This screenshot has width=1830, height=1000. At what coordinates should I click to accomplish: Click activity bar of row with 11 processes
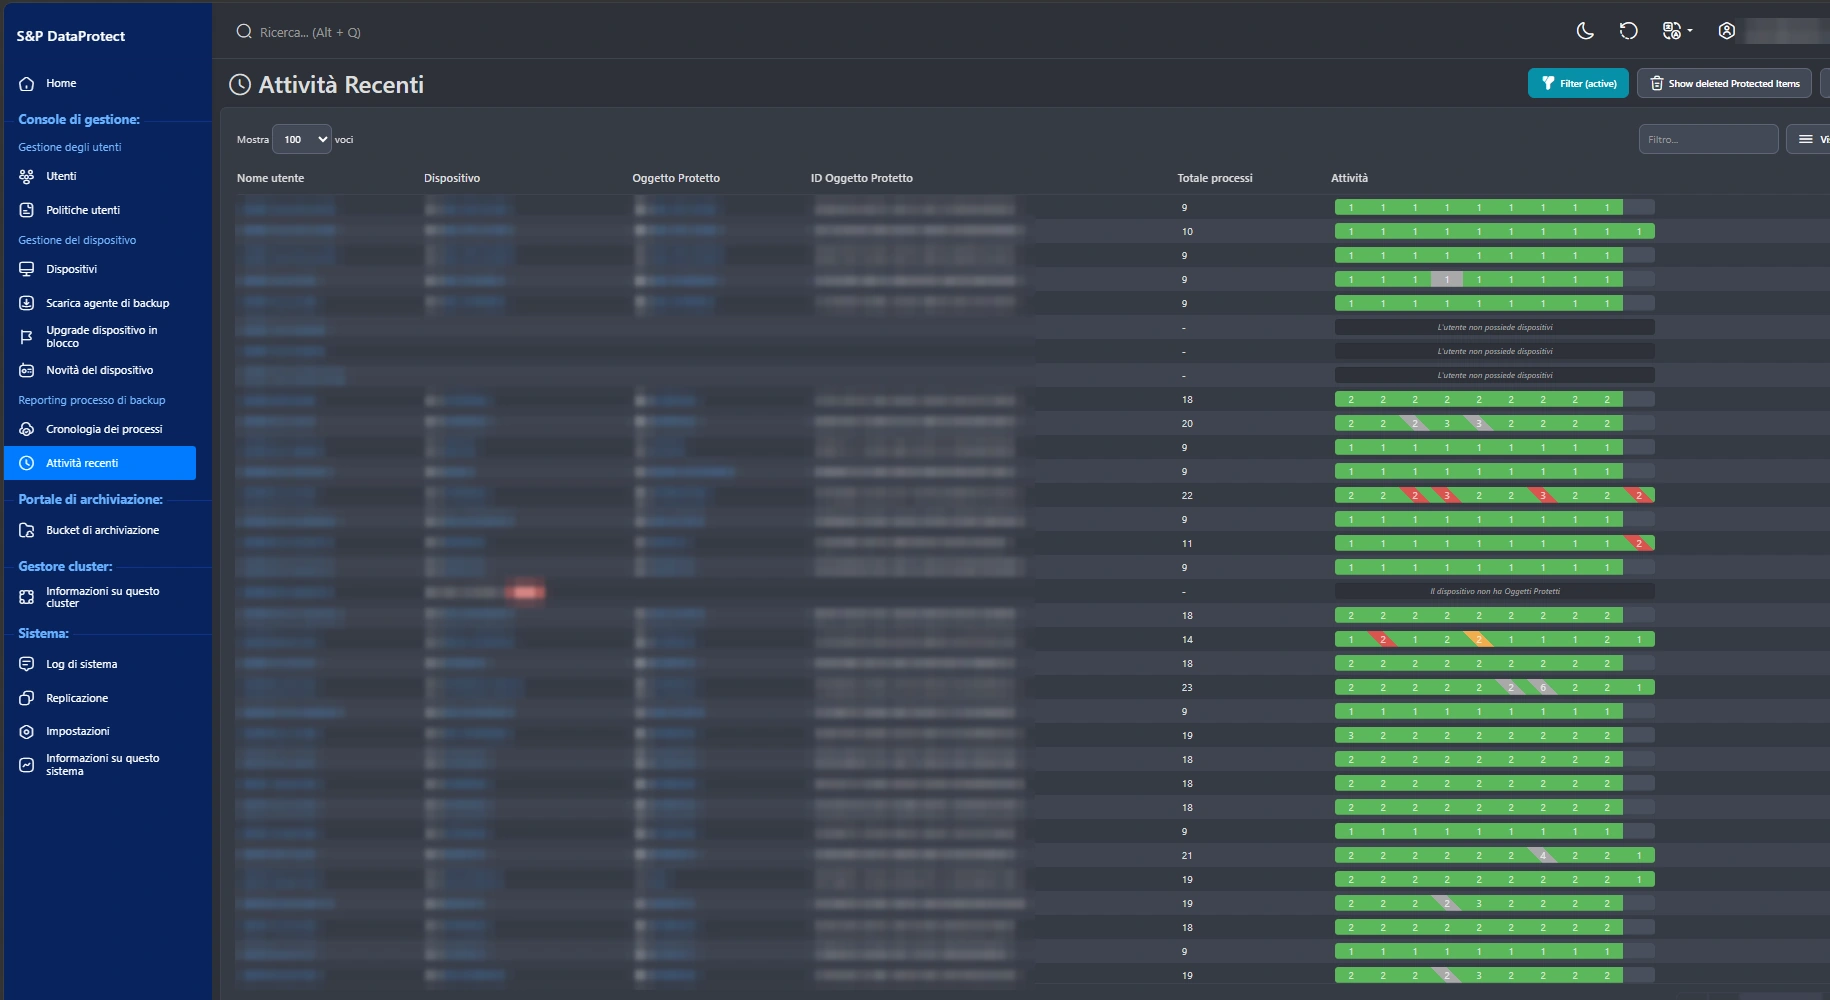(x=1495, y=543)
